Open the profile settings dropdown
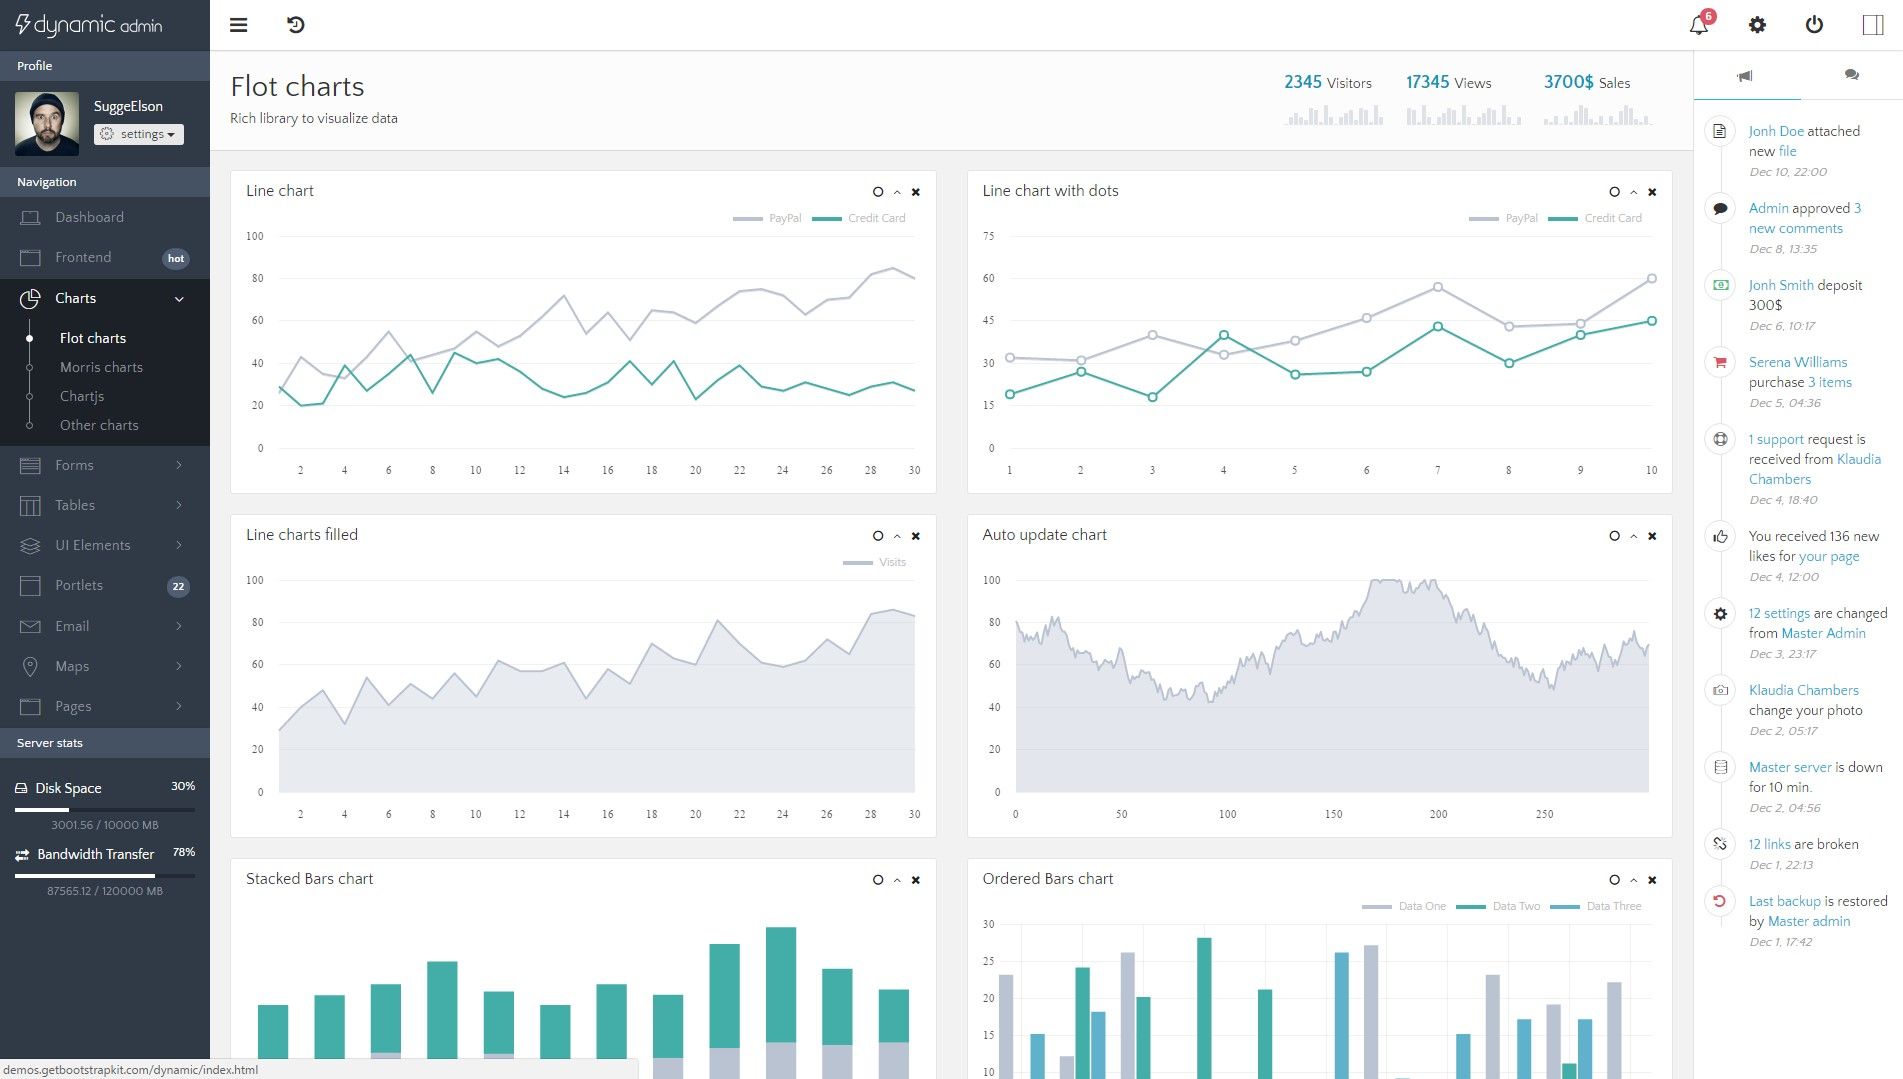The height and width of the screenshot is (1079, 1903). point(139,134)
